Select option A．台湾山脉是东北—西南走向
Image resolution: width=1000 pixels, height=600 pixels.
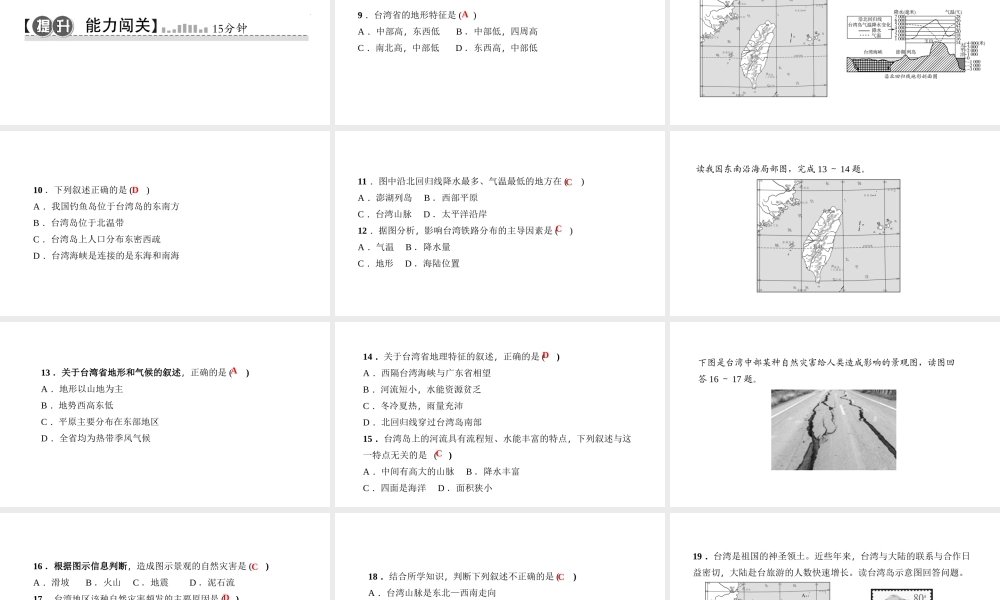(x=432, y=593)
